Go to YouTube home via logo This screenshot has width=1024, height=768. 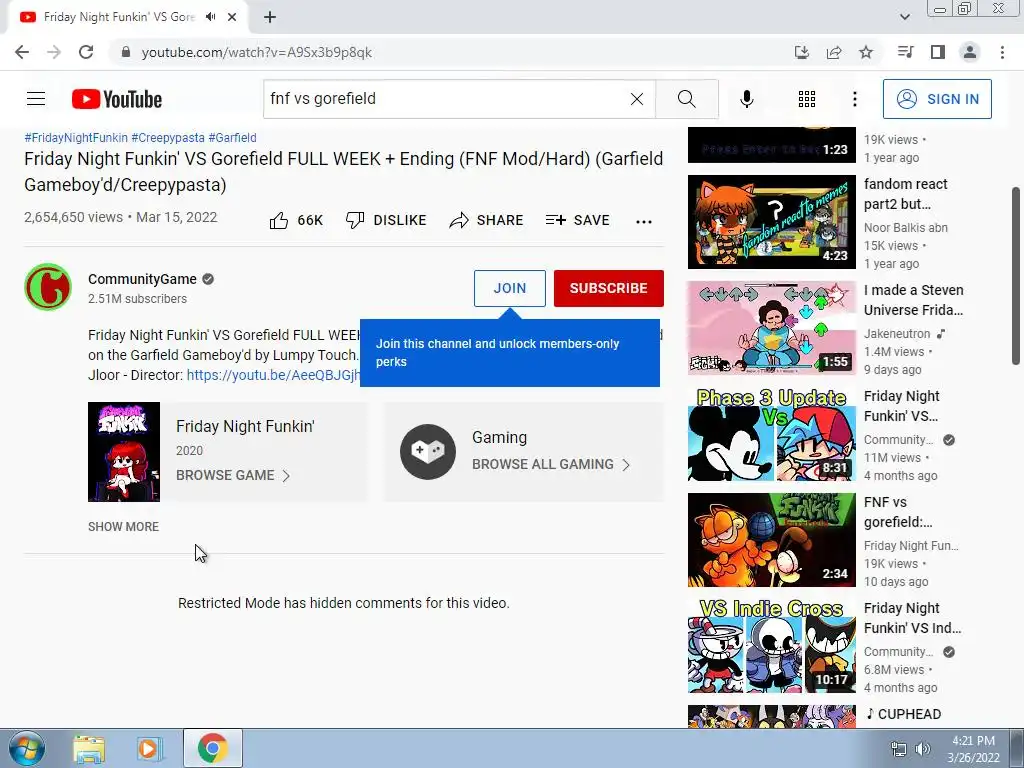click(117, 99)
